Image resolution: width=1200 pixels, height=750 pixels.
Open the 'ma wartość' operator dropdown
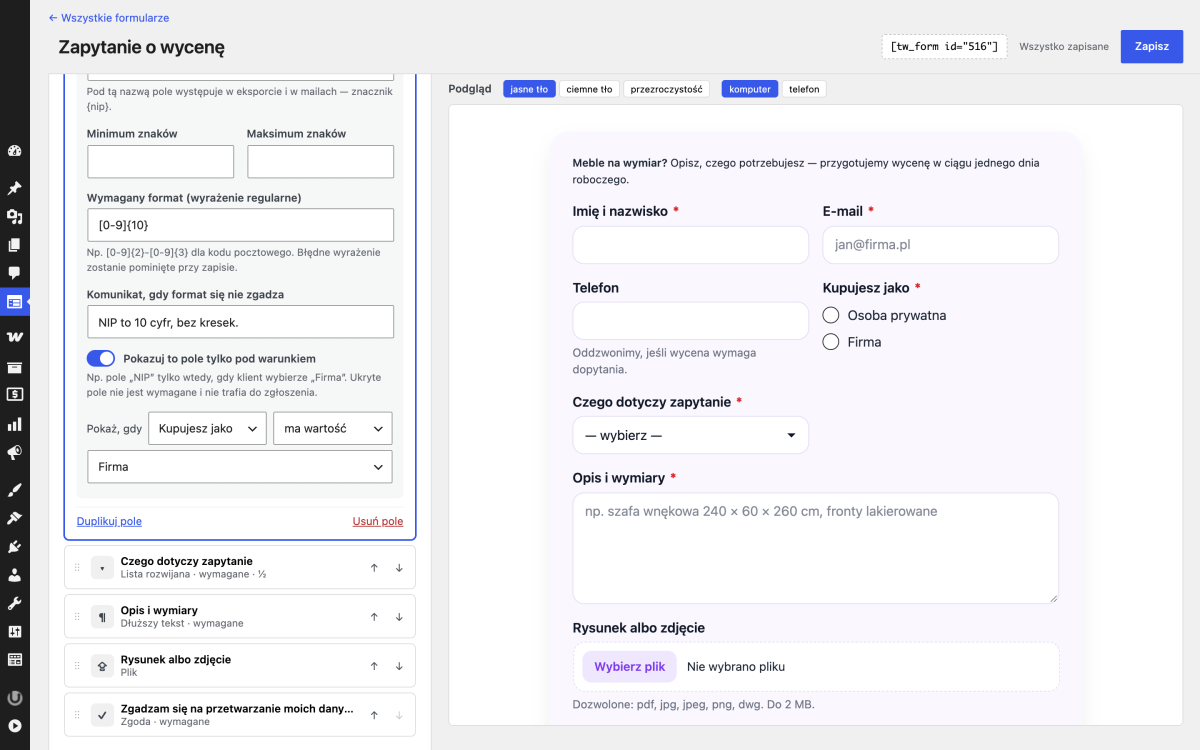[x=333, y=428]
